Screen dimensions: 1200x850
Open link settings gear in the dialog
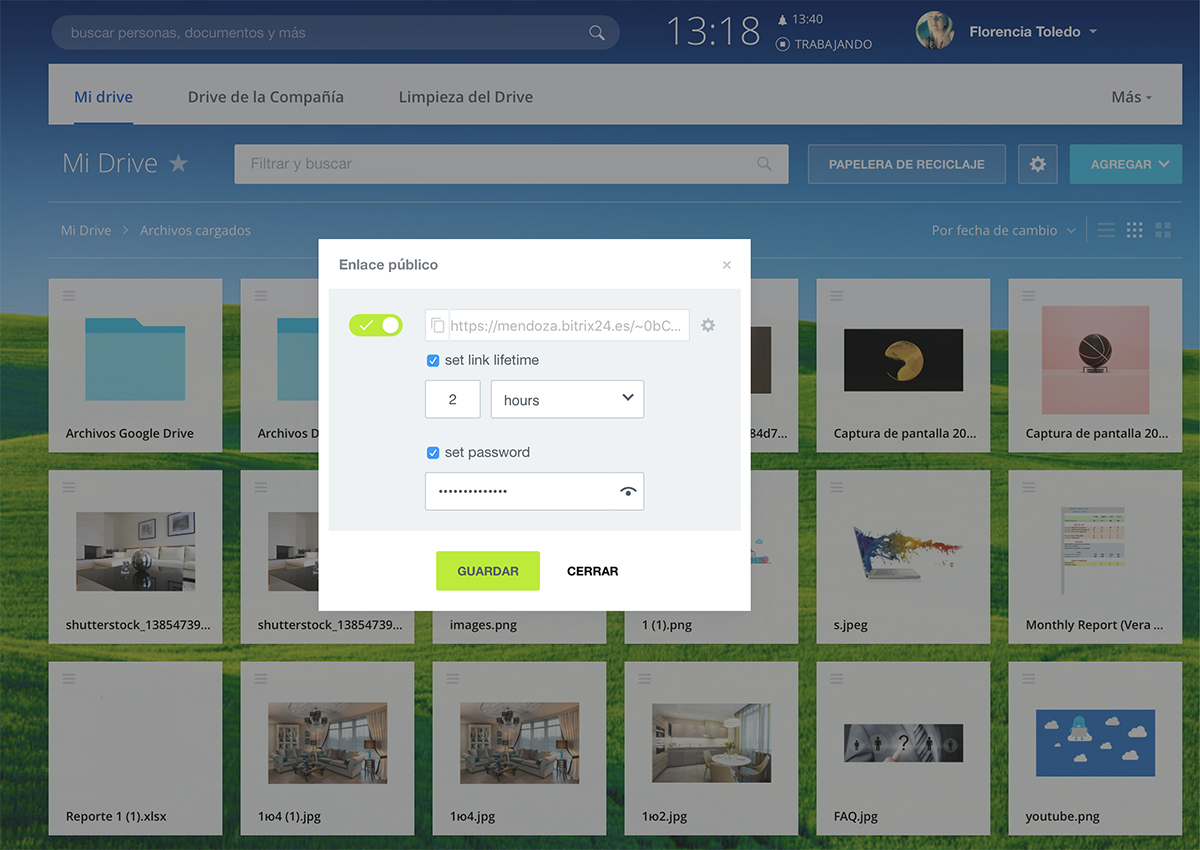coord(708,325)
